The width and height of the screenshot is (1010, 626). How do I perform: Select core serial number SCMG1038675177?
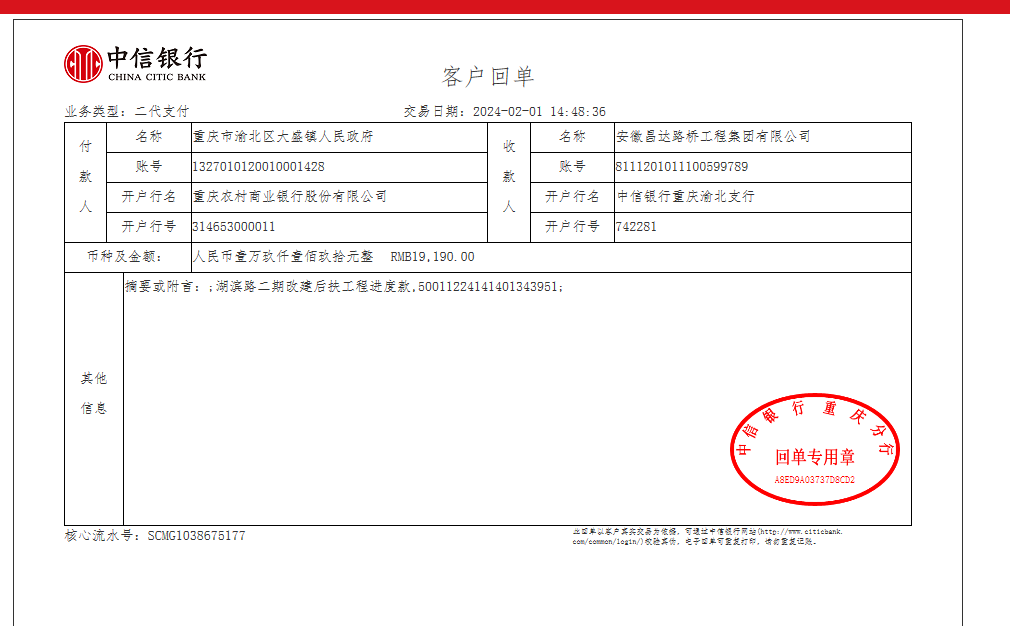(x=195, y=536)
